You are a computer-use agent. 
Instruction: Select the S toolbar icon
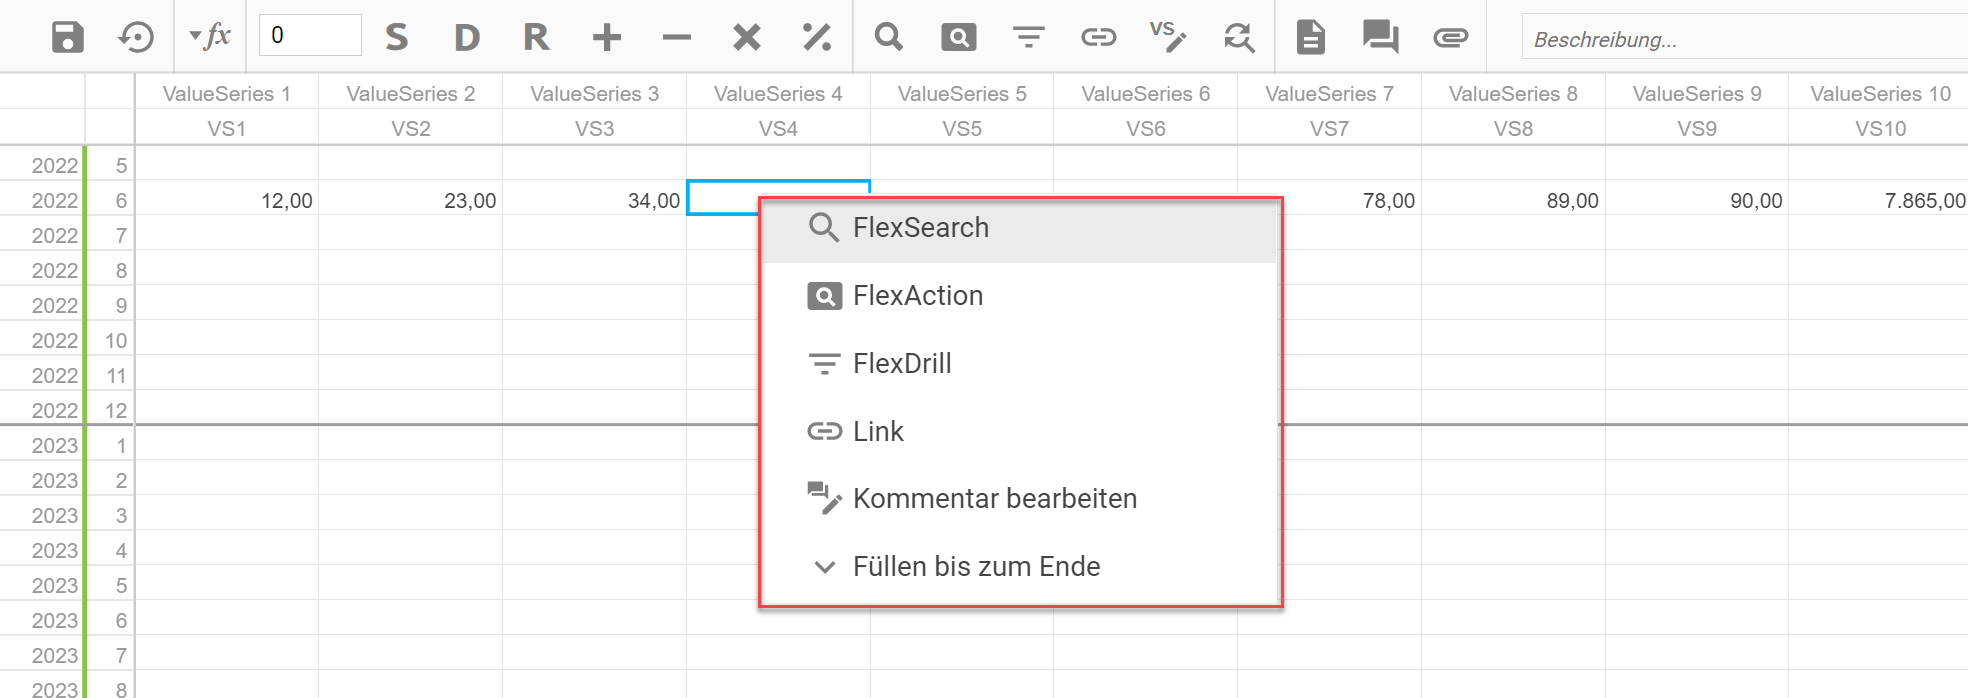tap(396, 36)
